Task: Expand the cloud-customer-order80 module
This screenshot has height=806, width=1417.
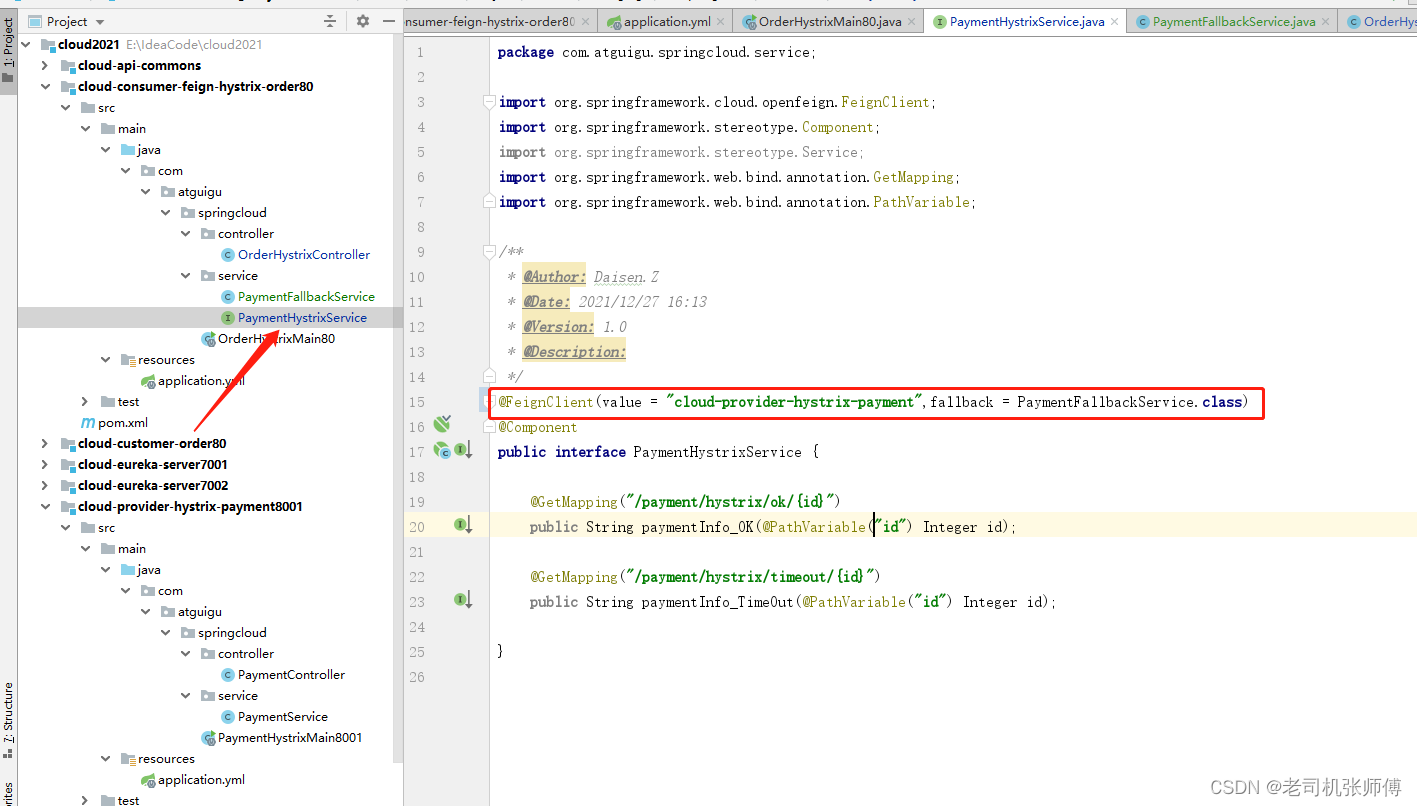Action: (x=45, y=443)
